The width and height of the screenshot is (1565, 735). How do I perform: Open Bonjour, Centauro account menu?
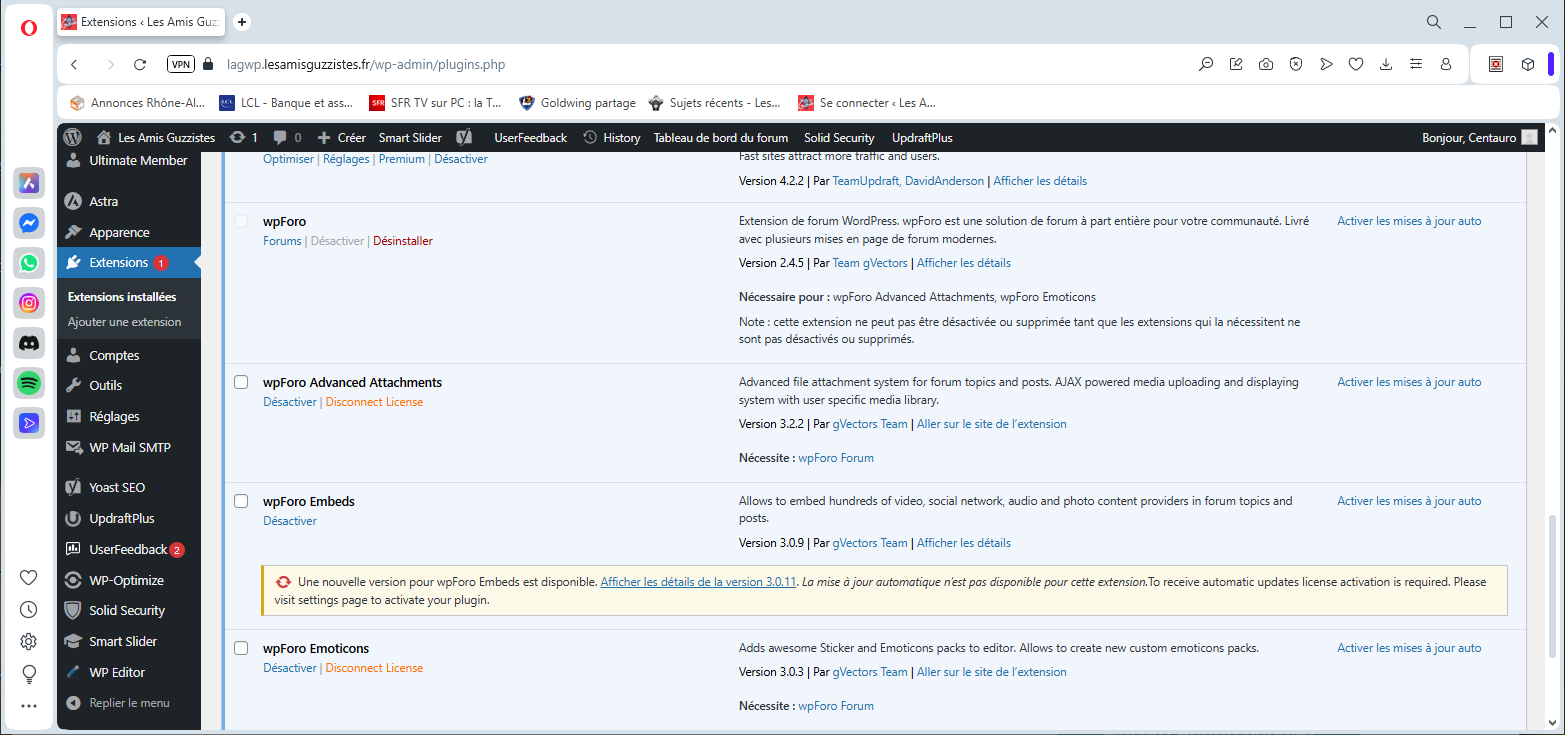click(1479, 138)
